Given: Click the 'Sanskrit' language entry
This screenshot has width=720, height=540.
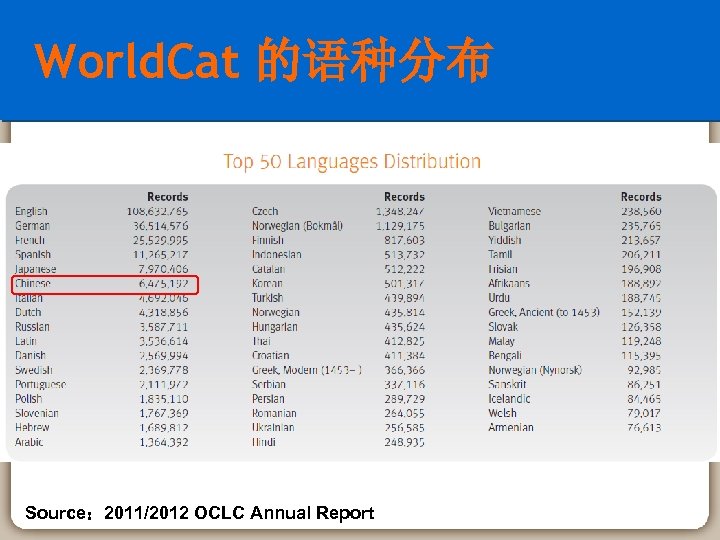Looking at the screenshot, I should [x=507, y=384].
